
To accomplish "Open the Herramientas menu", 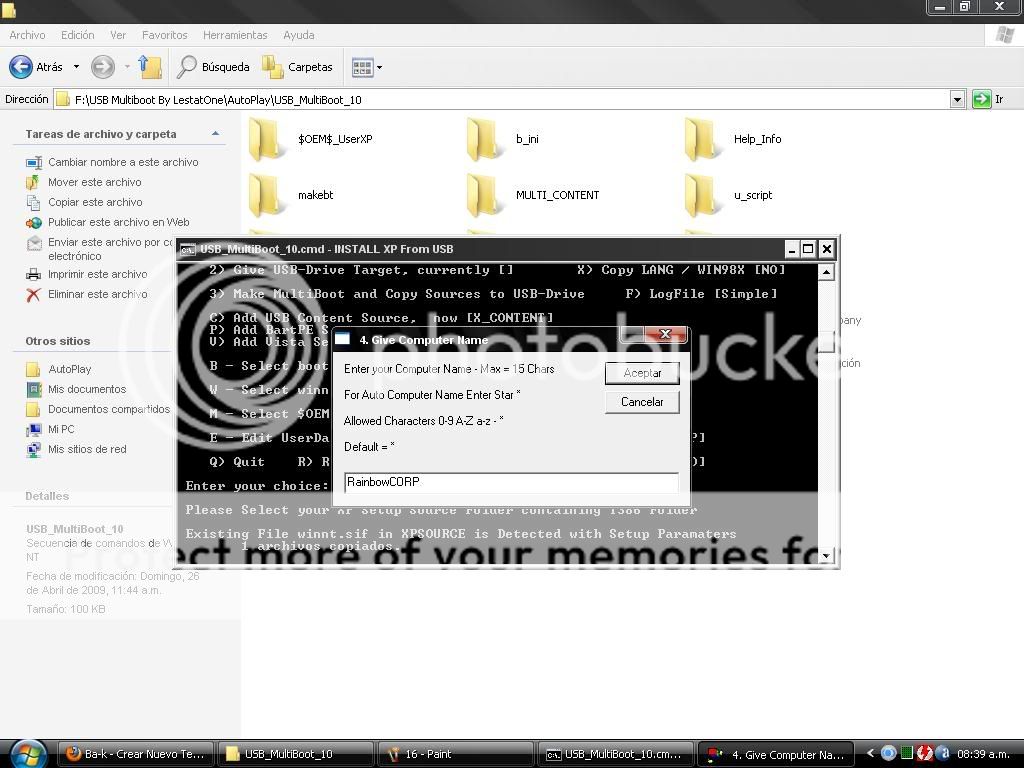I will (235, 35).
